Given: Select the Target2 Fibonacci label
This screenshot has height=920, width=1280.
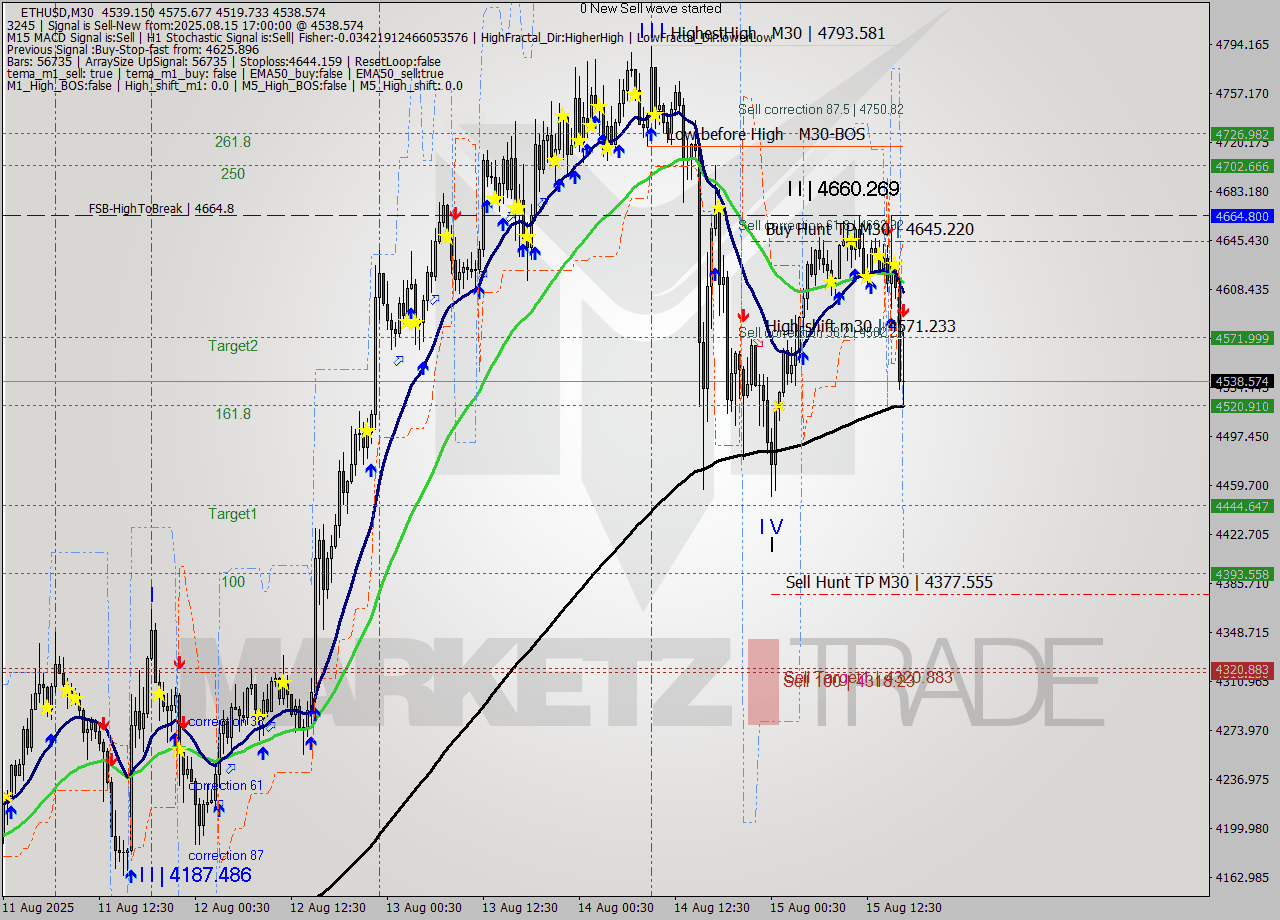Looking at the screenshot, I should (x=233, y=346).
